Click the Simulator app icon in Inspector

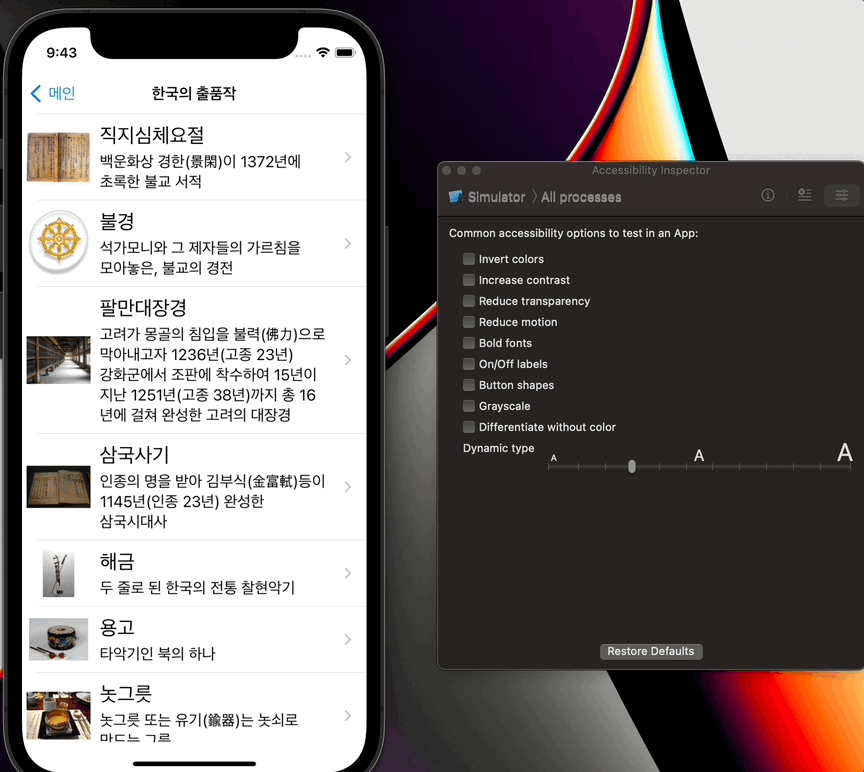point(456,197)
